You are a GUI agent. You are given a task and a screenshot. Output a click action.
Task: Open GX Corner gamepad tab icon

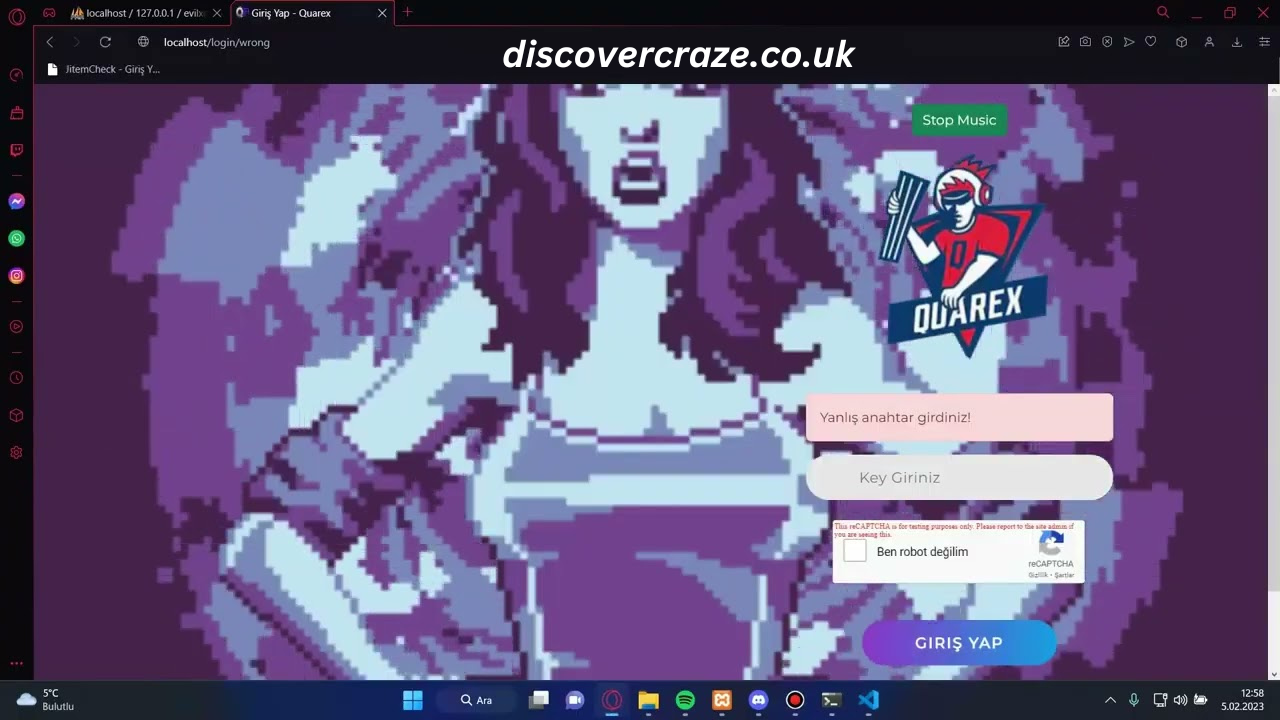pyautogui.click(x=49, y=13)
